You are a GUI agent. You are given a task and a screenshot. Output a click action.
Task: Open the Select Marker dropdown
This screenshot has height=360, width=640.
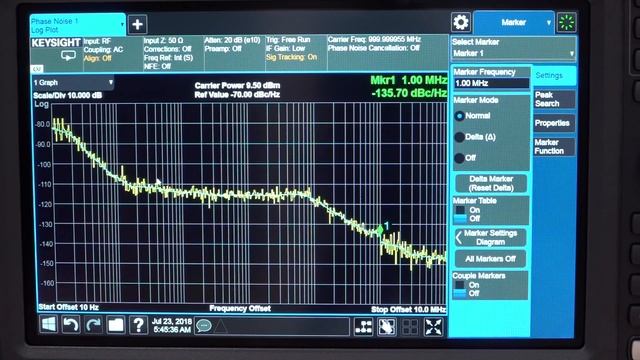tap(513, 53)
